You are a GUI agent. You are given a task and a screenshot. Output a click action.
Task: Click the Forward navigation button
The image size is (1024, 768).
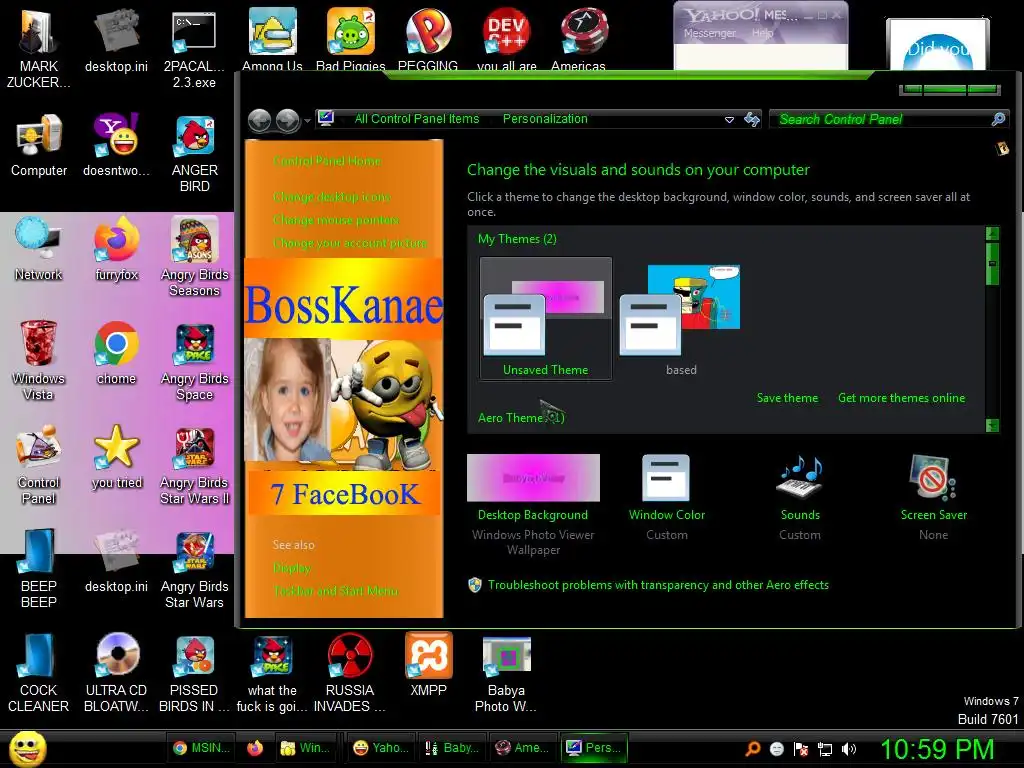[288, 121]
